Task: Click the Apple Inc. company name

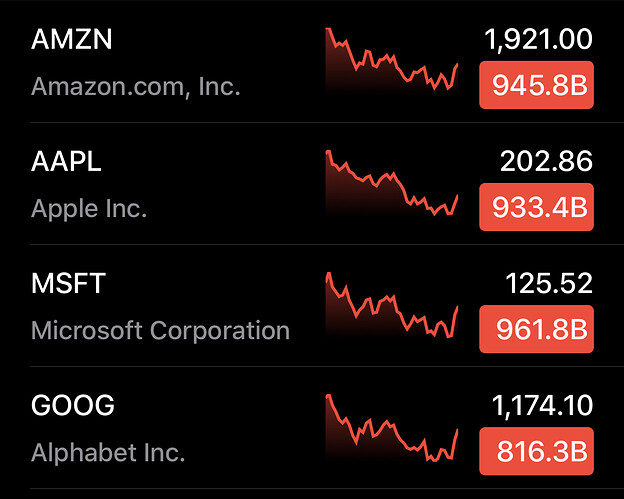Action: pyautogui.click(x=89, y=209)
